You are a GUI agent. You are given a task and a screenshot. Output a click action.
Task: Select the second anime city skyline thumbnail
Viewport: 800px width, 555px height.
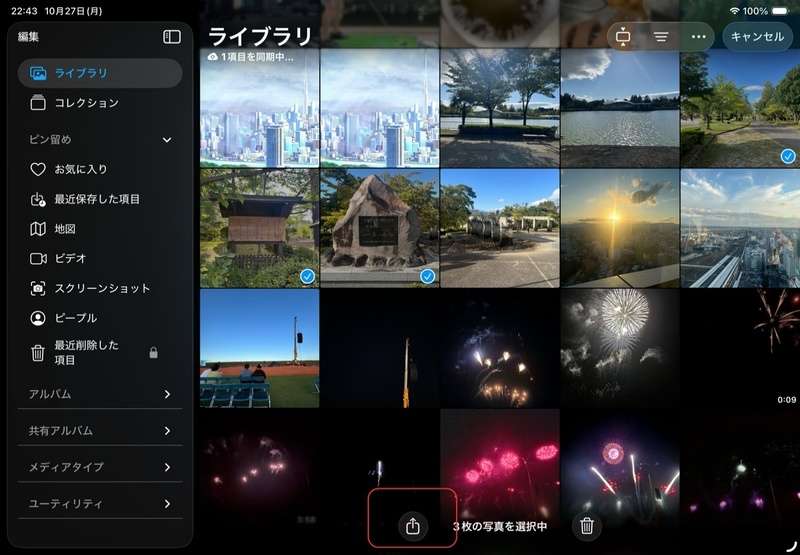pos(380,108)
